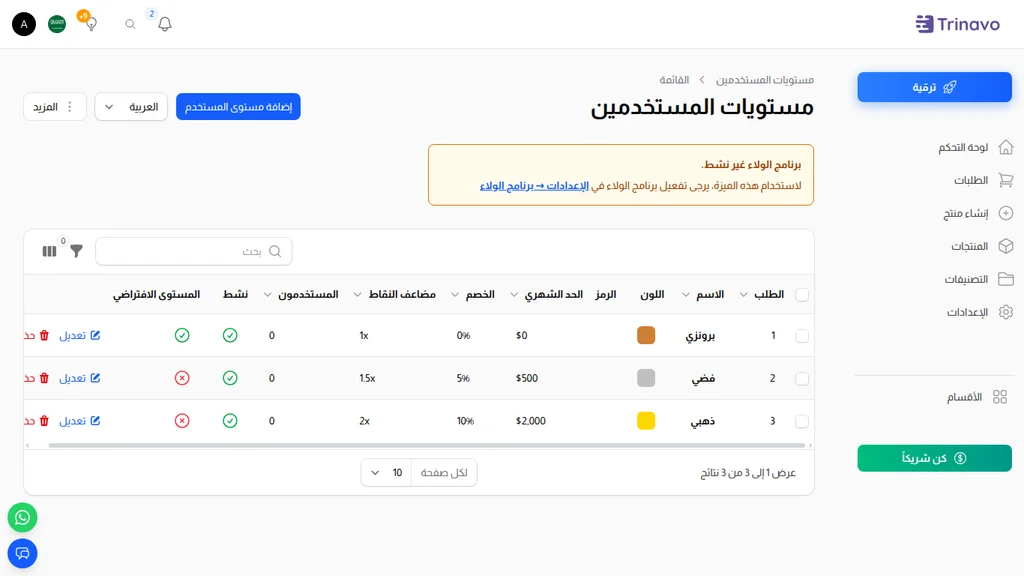Open the lightbulb tips icon
The height and width of the screenshot is (576, 1024).
(x=91, y=24)
